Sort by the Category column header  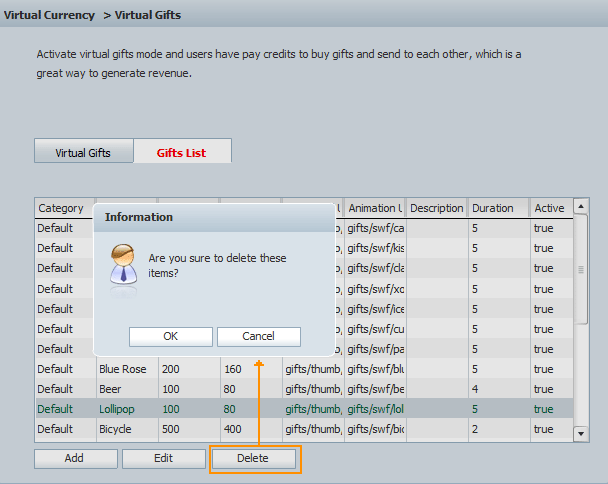64,208
